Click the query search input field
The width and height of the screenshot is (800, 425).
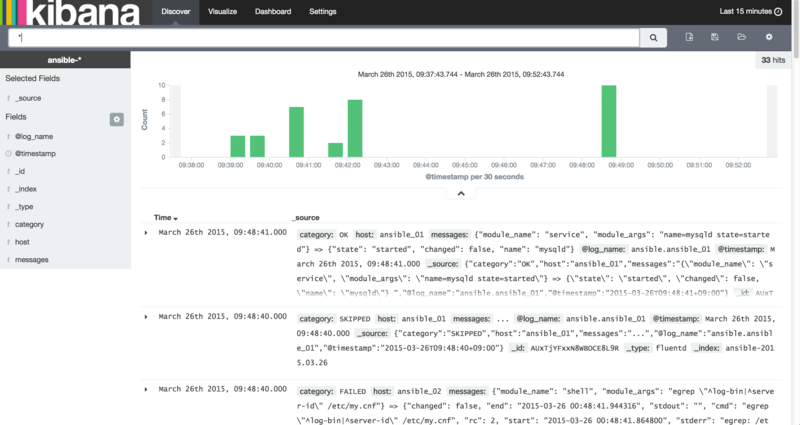pos(323,37)
